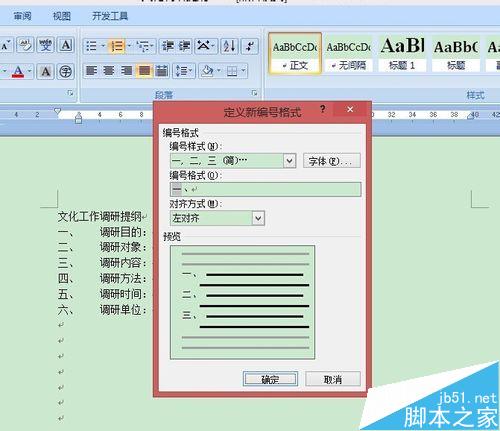Click the hanging indent marker on the ruler
The height and width of the screenshot is (431, 500).
(78, 116)
